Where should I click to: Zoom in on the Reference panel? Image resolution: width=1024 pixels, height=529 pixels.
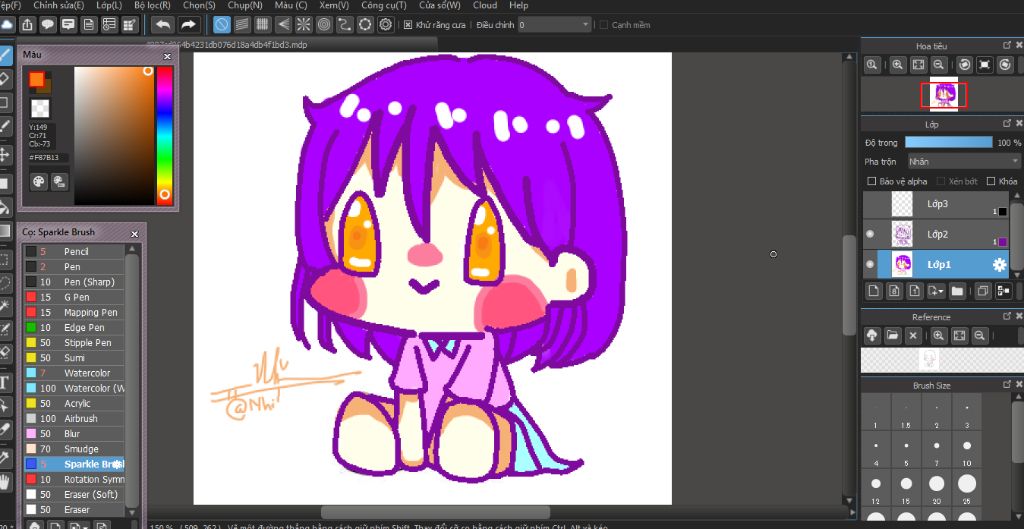pyautogui.click(x=938, y=336)
